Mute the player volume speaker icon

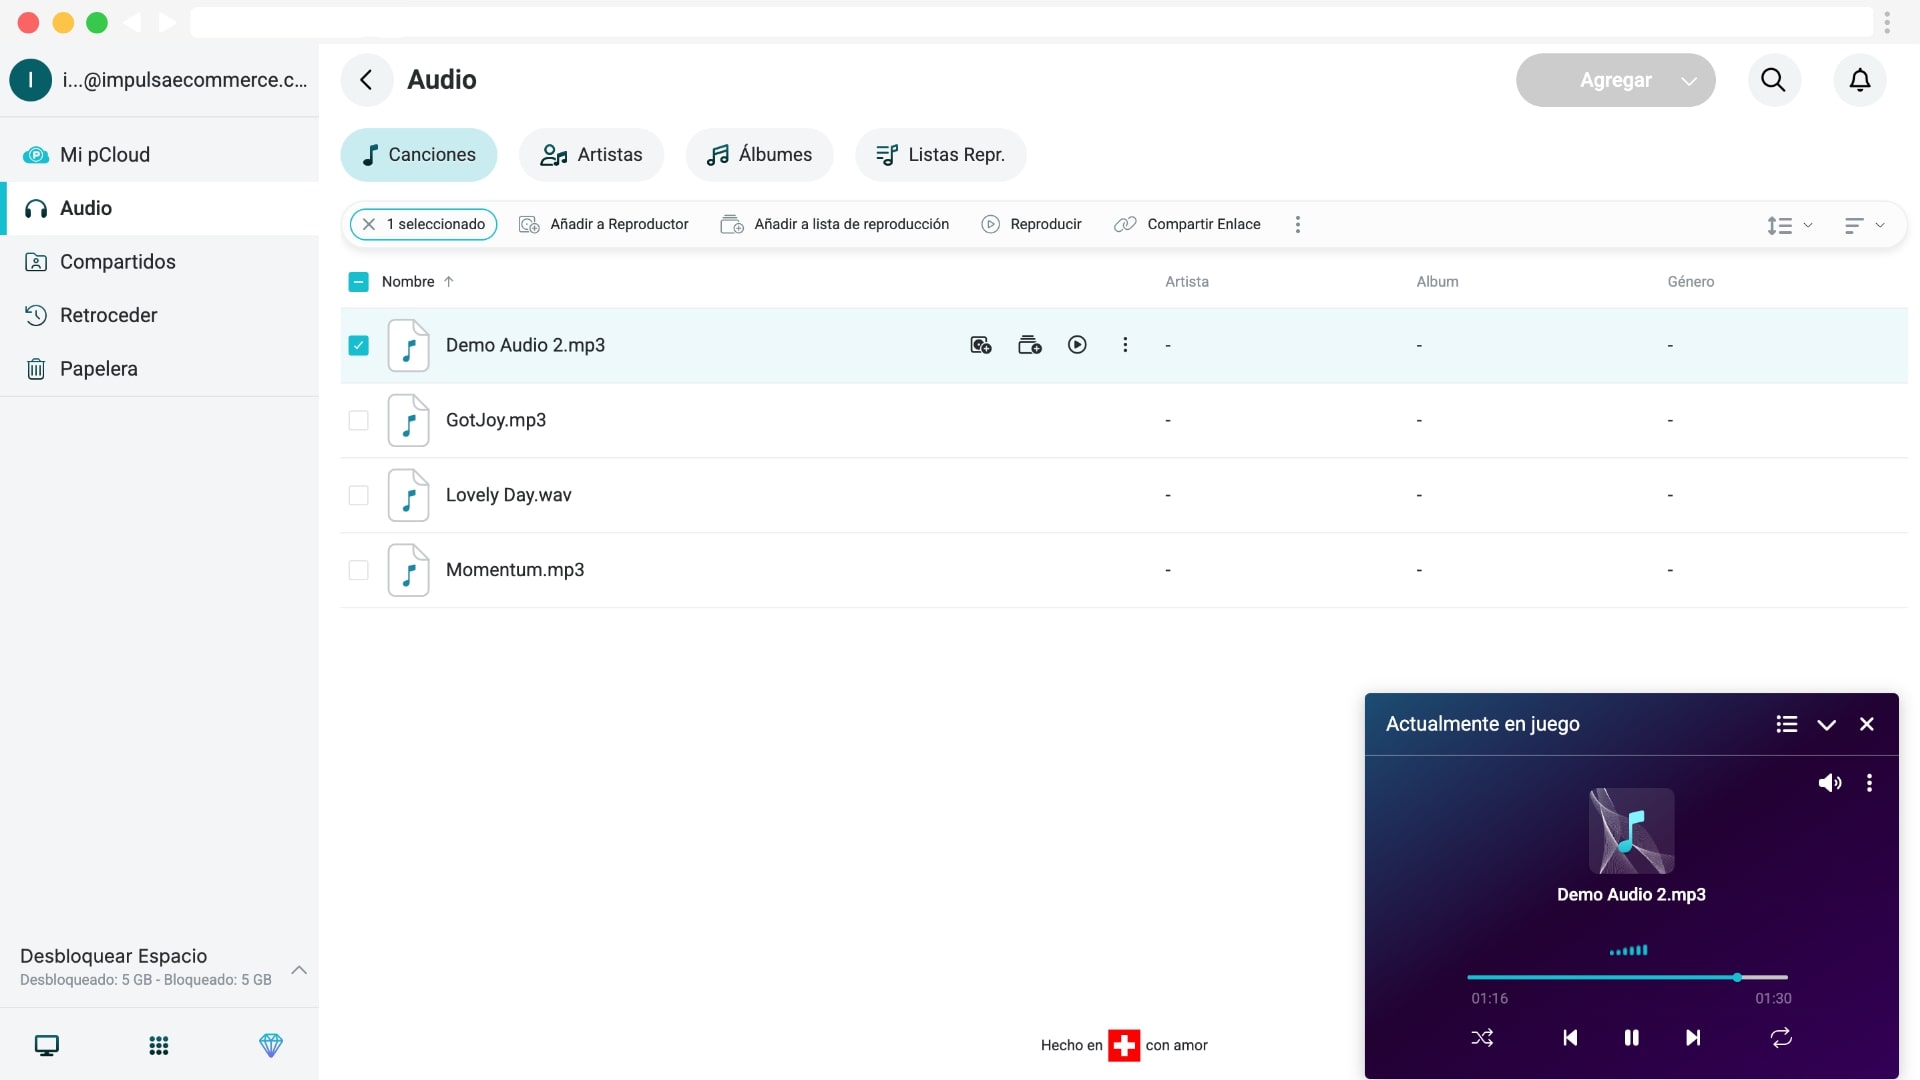click(1829, 783)
